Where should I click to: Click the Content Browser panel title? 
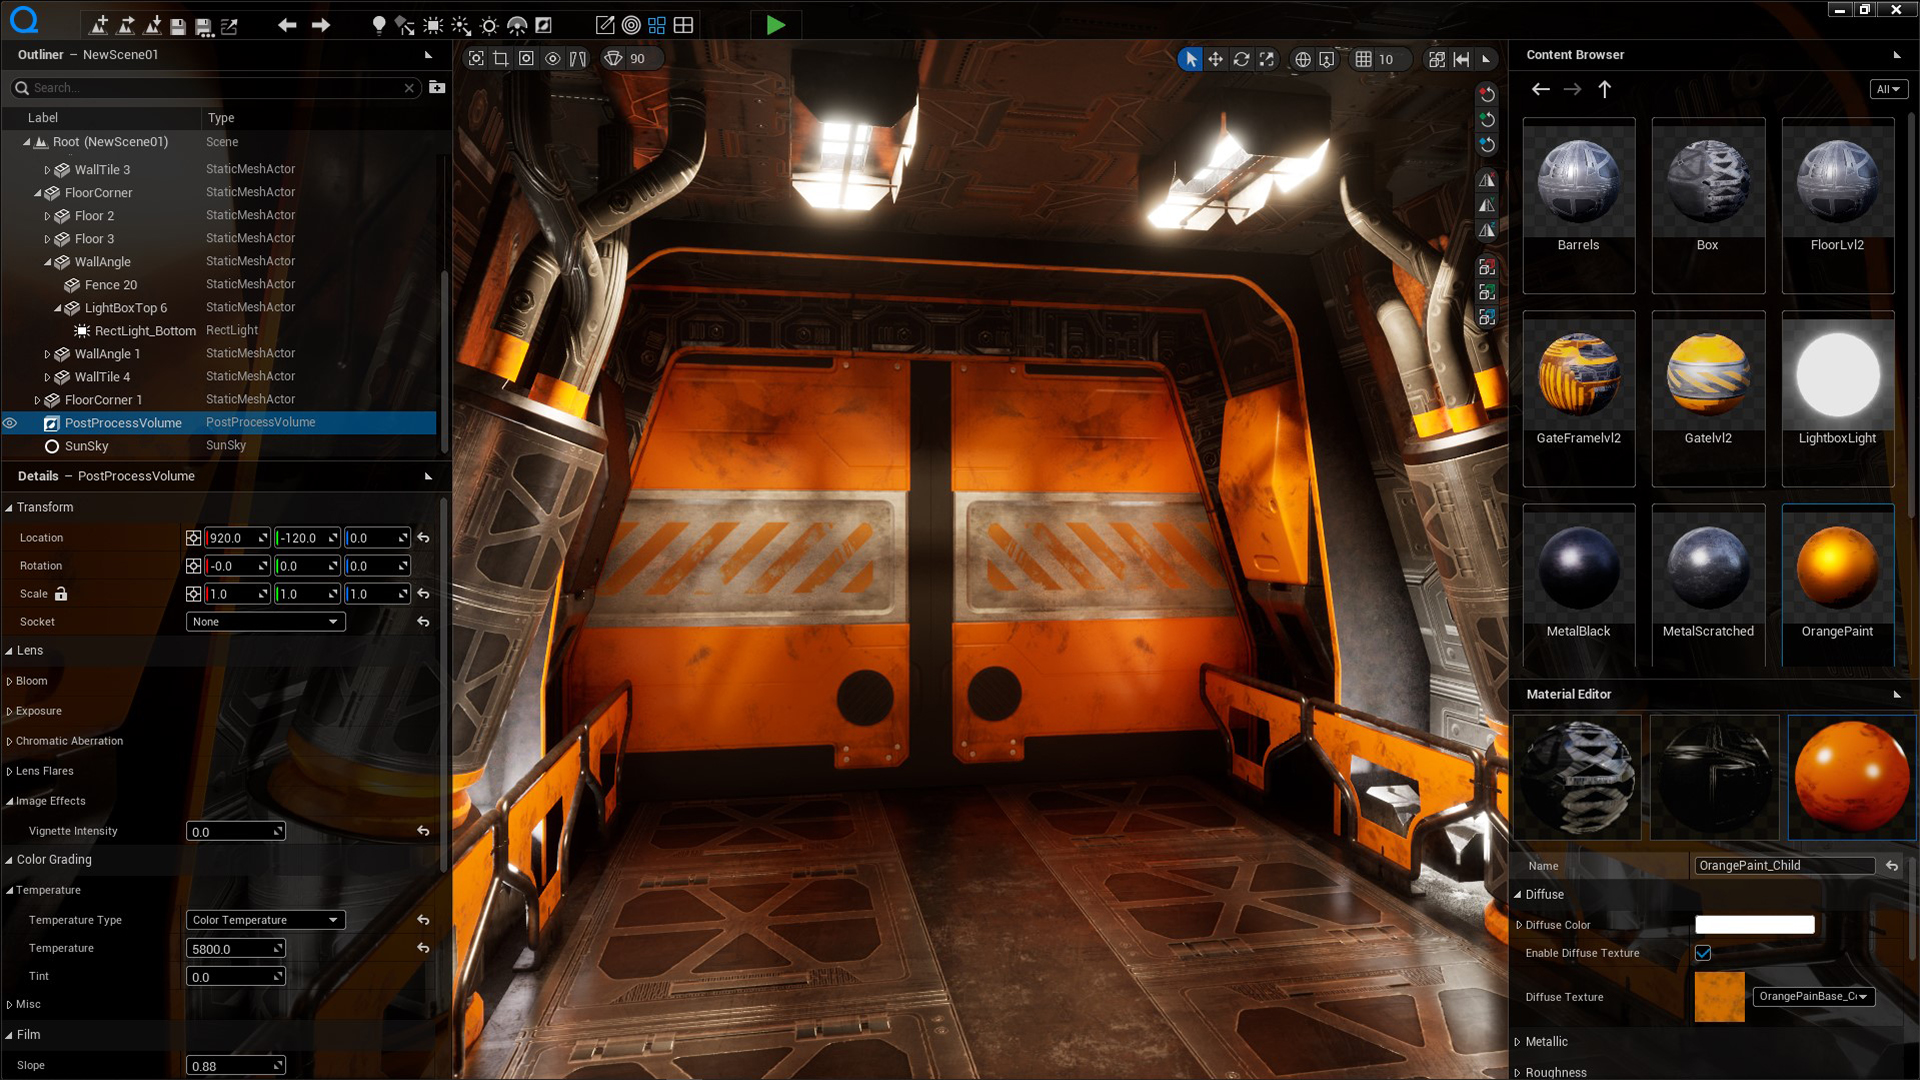[1575, 54]
